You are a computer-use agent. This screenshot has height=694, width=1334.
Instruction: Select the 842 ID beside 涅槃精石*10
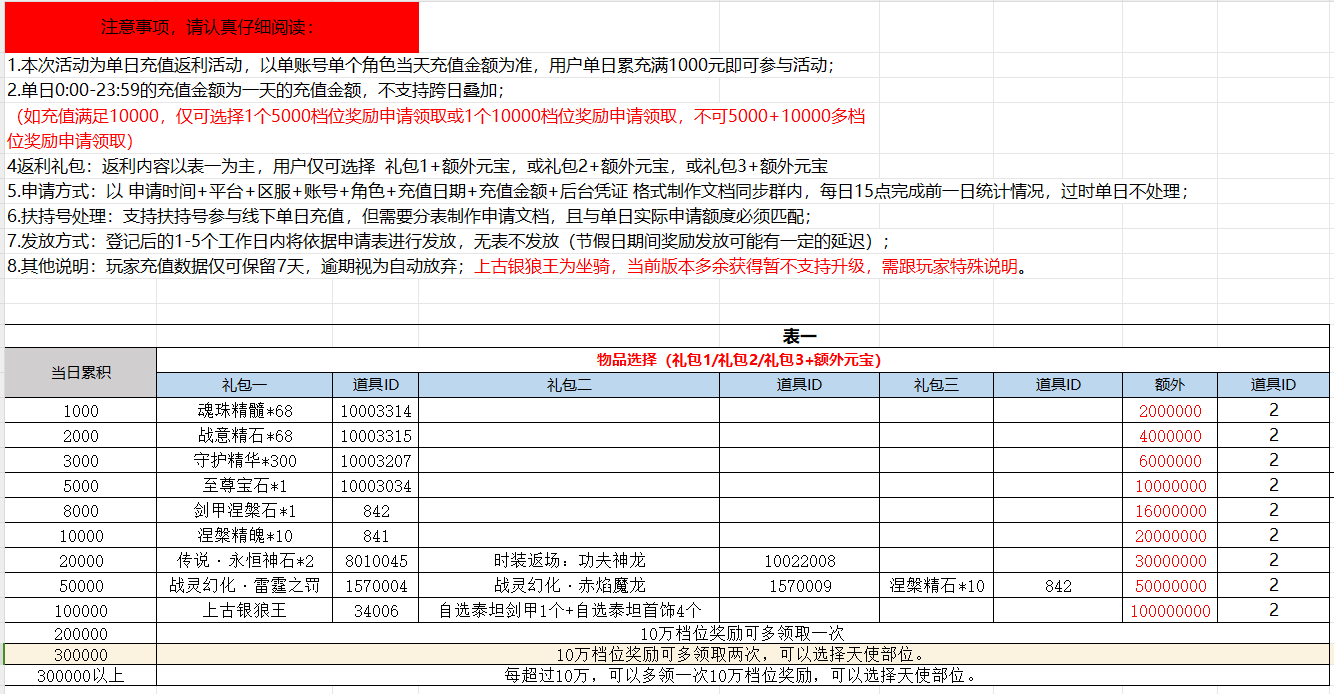pos(1058,585)
